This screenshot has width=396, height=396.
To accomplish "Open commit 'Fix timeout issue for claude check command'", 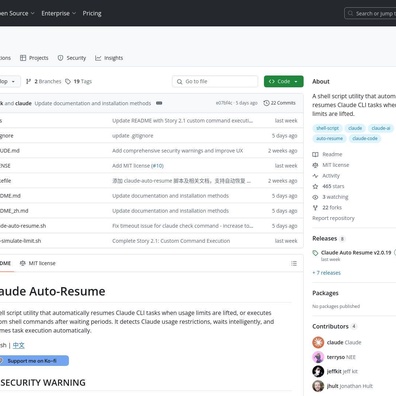I will (183, 226).
